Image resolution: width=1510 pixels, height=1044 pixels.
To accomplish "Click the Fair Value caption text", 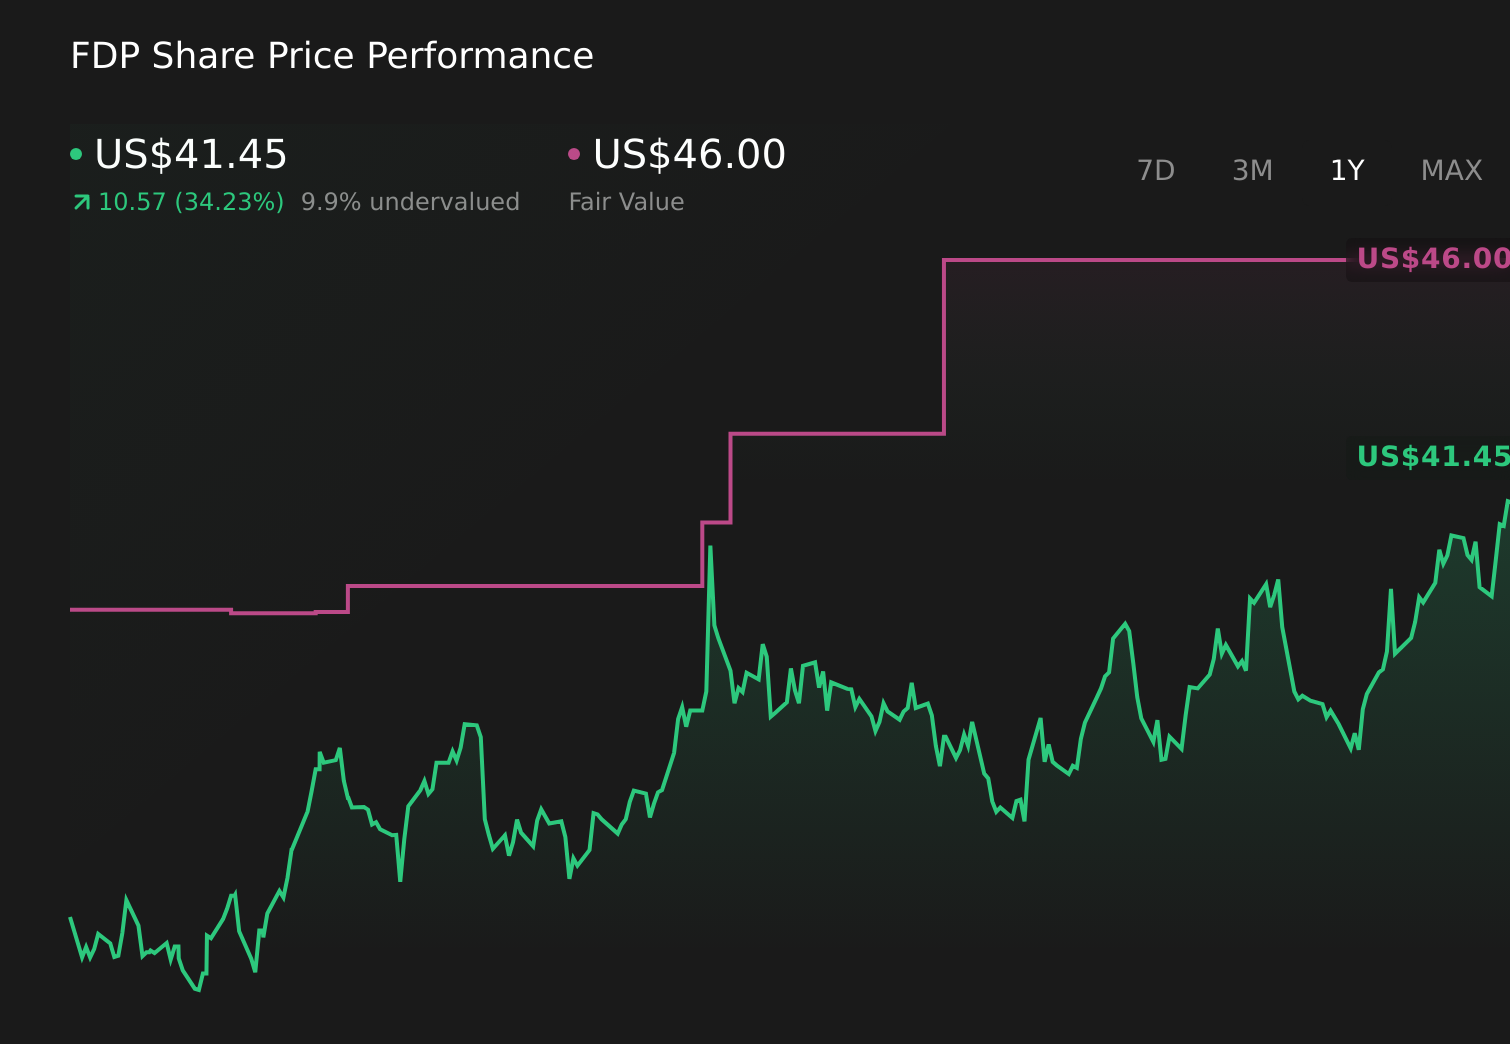I will (x=625, y=201).
